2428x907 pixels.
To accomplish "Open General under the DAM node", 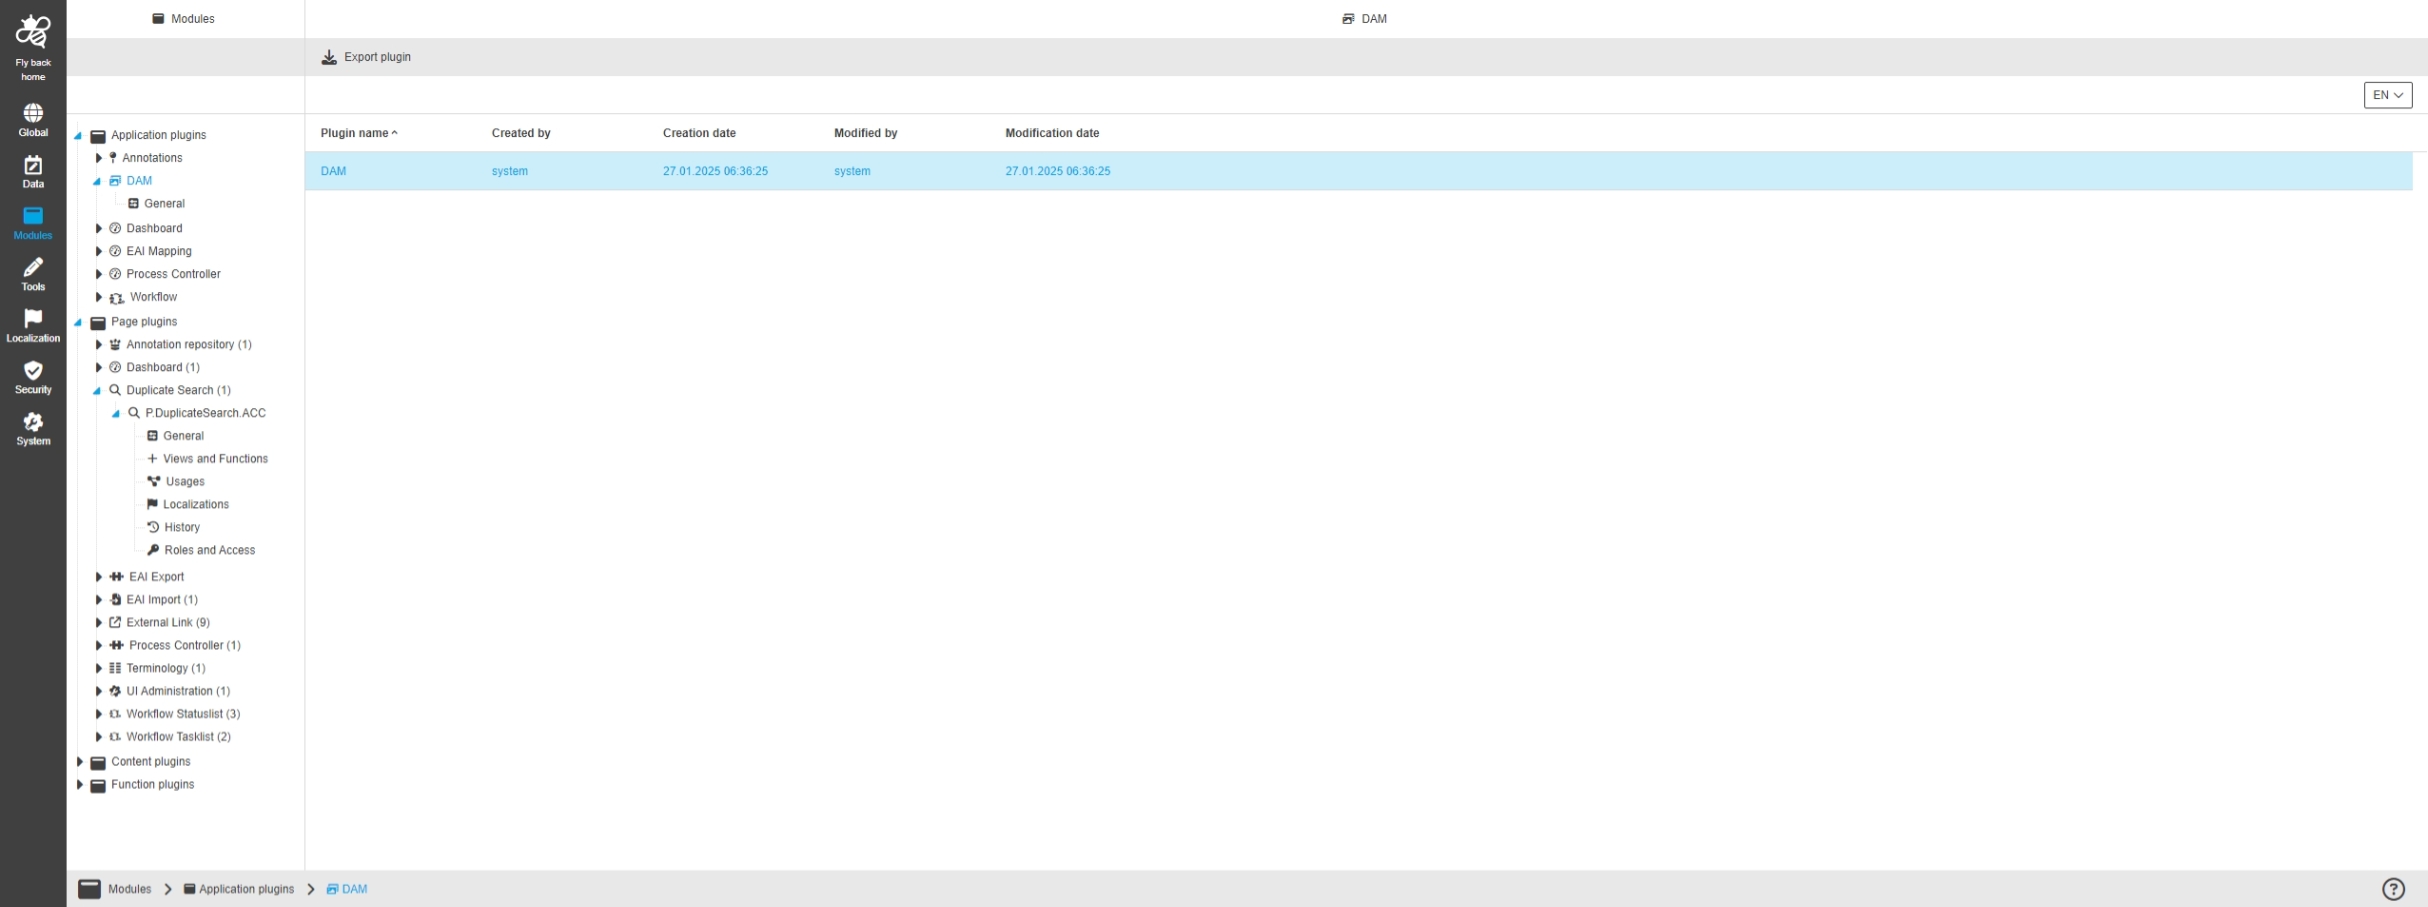I will [164, 204].
